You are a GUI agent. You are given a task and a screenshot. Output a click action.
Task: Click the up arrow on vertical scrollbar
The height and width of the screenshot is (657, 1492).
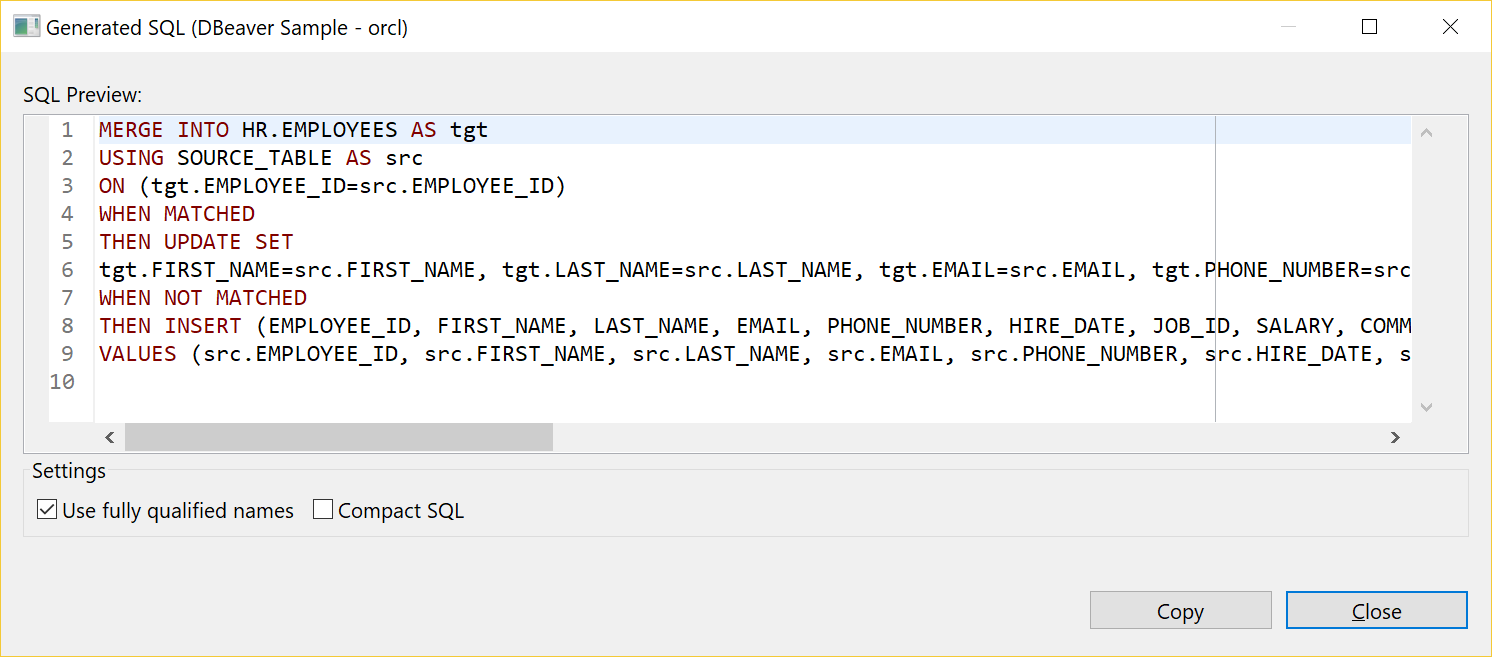click(x=1427, y=131)
